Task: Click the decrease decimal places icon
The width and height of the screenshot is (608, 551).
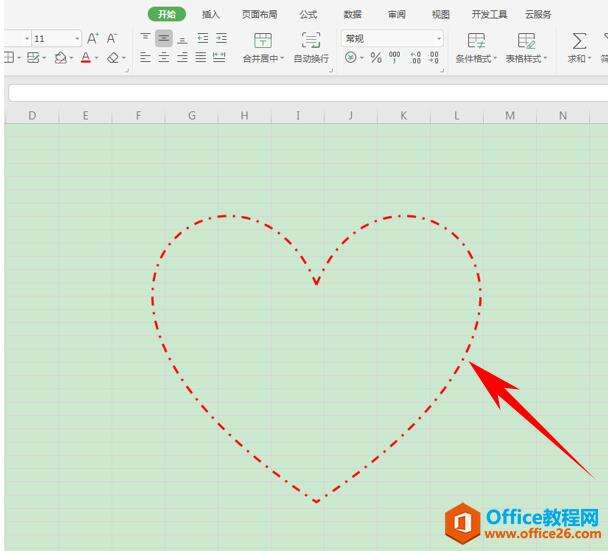Action: pos(434,58)
